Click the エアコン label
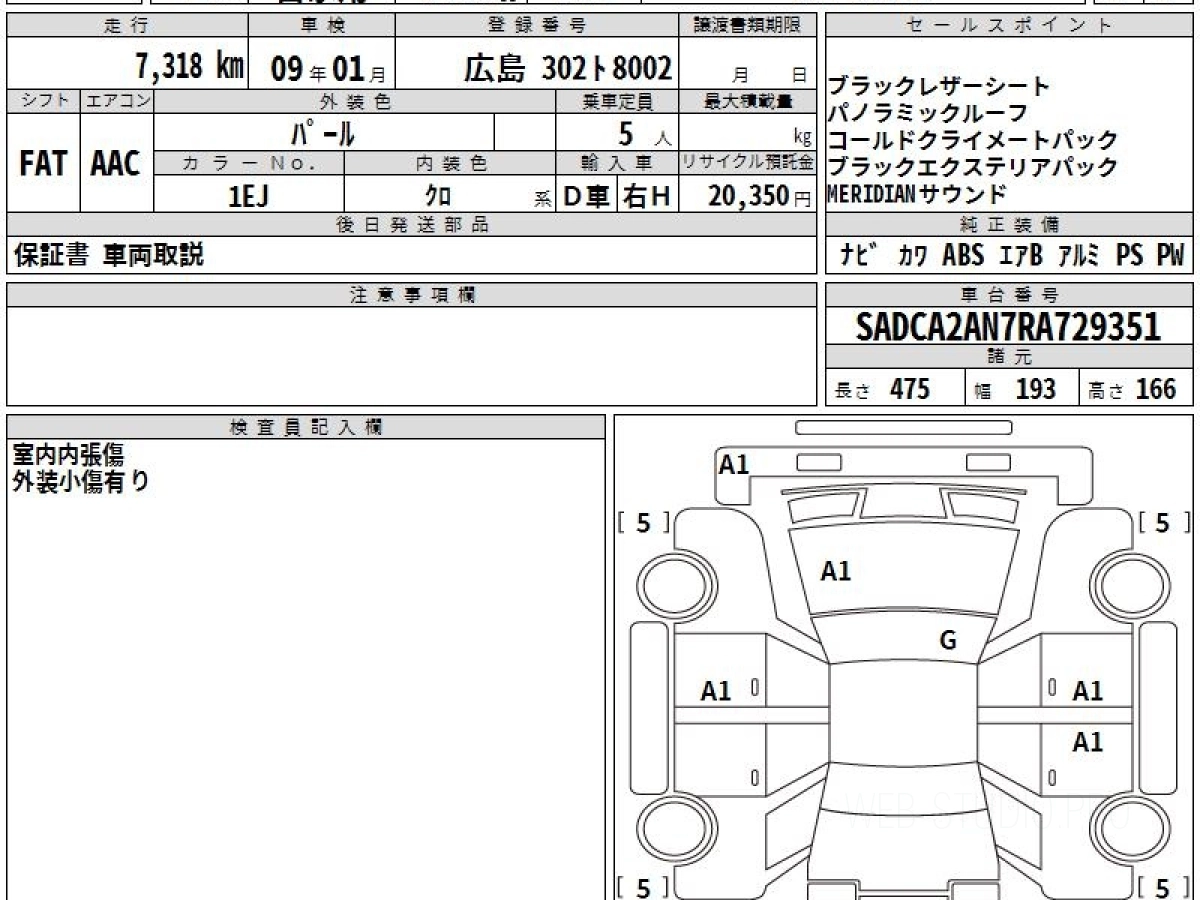 click(117, 101)
